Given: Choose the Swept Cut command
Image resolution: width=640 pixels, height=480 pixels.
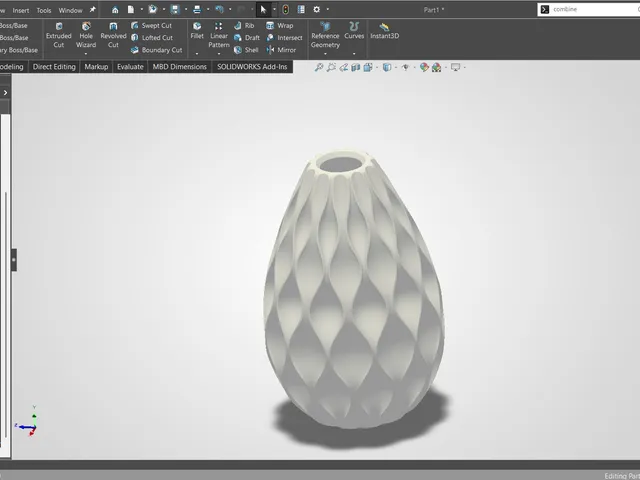Looking at the screenshot, I should tap(151, 25).
